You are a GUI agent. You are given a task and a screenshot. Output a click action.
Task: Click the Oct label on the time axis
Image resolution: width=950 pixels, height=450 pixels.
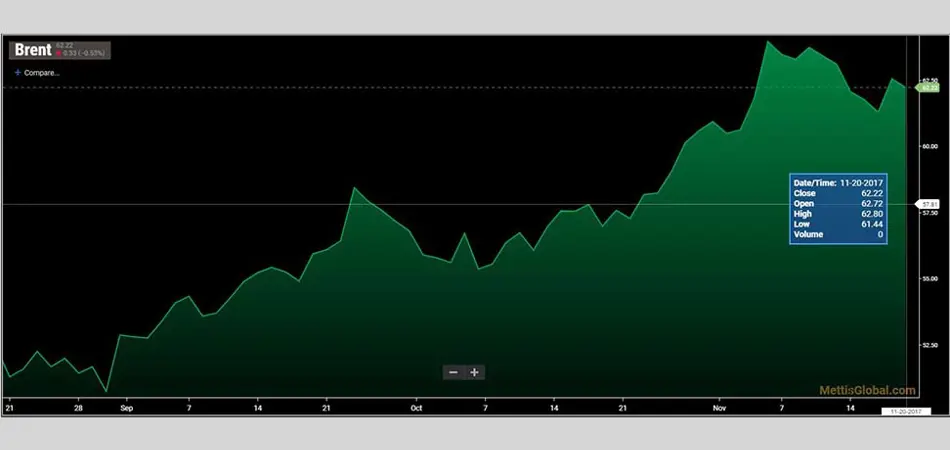(416, 408)
